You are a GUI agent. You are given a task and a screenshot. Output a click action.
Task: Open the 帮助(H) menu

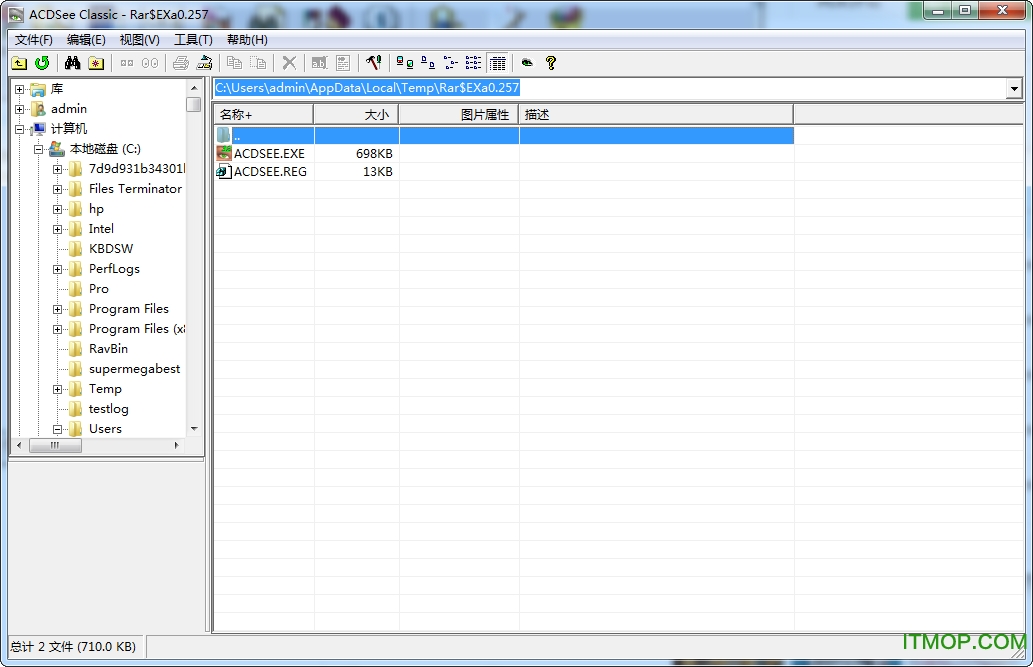[247, 40]
